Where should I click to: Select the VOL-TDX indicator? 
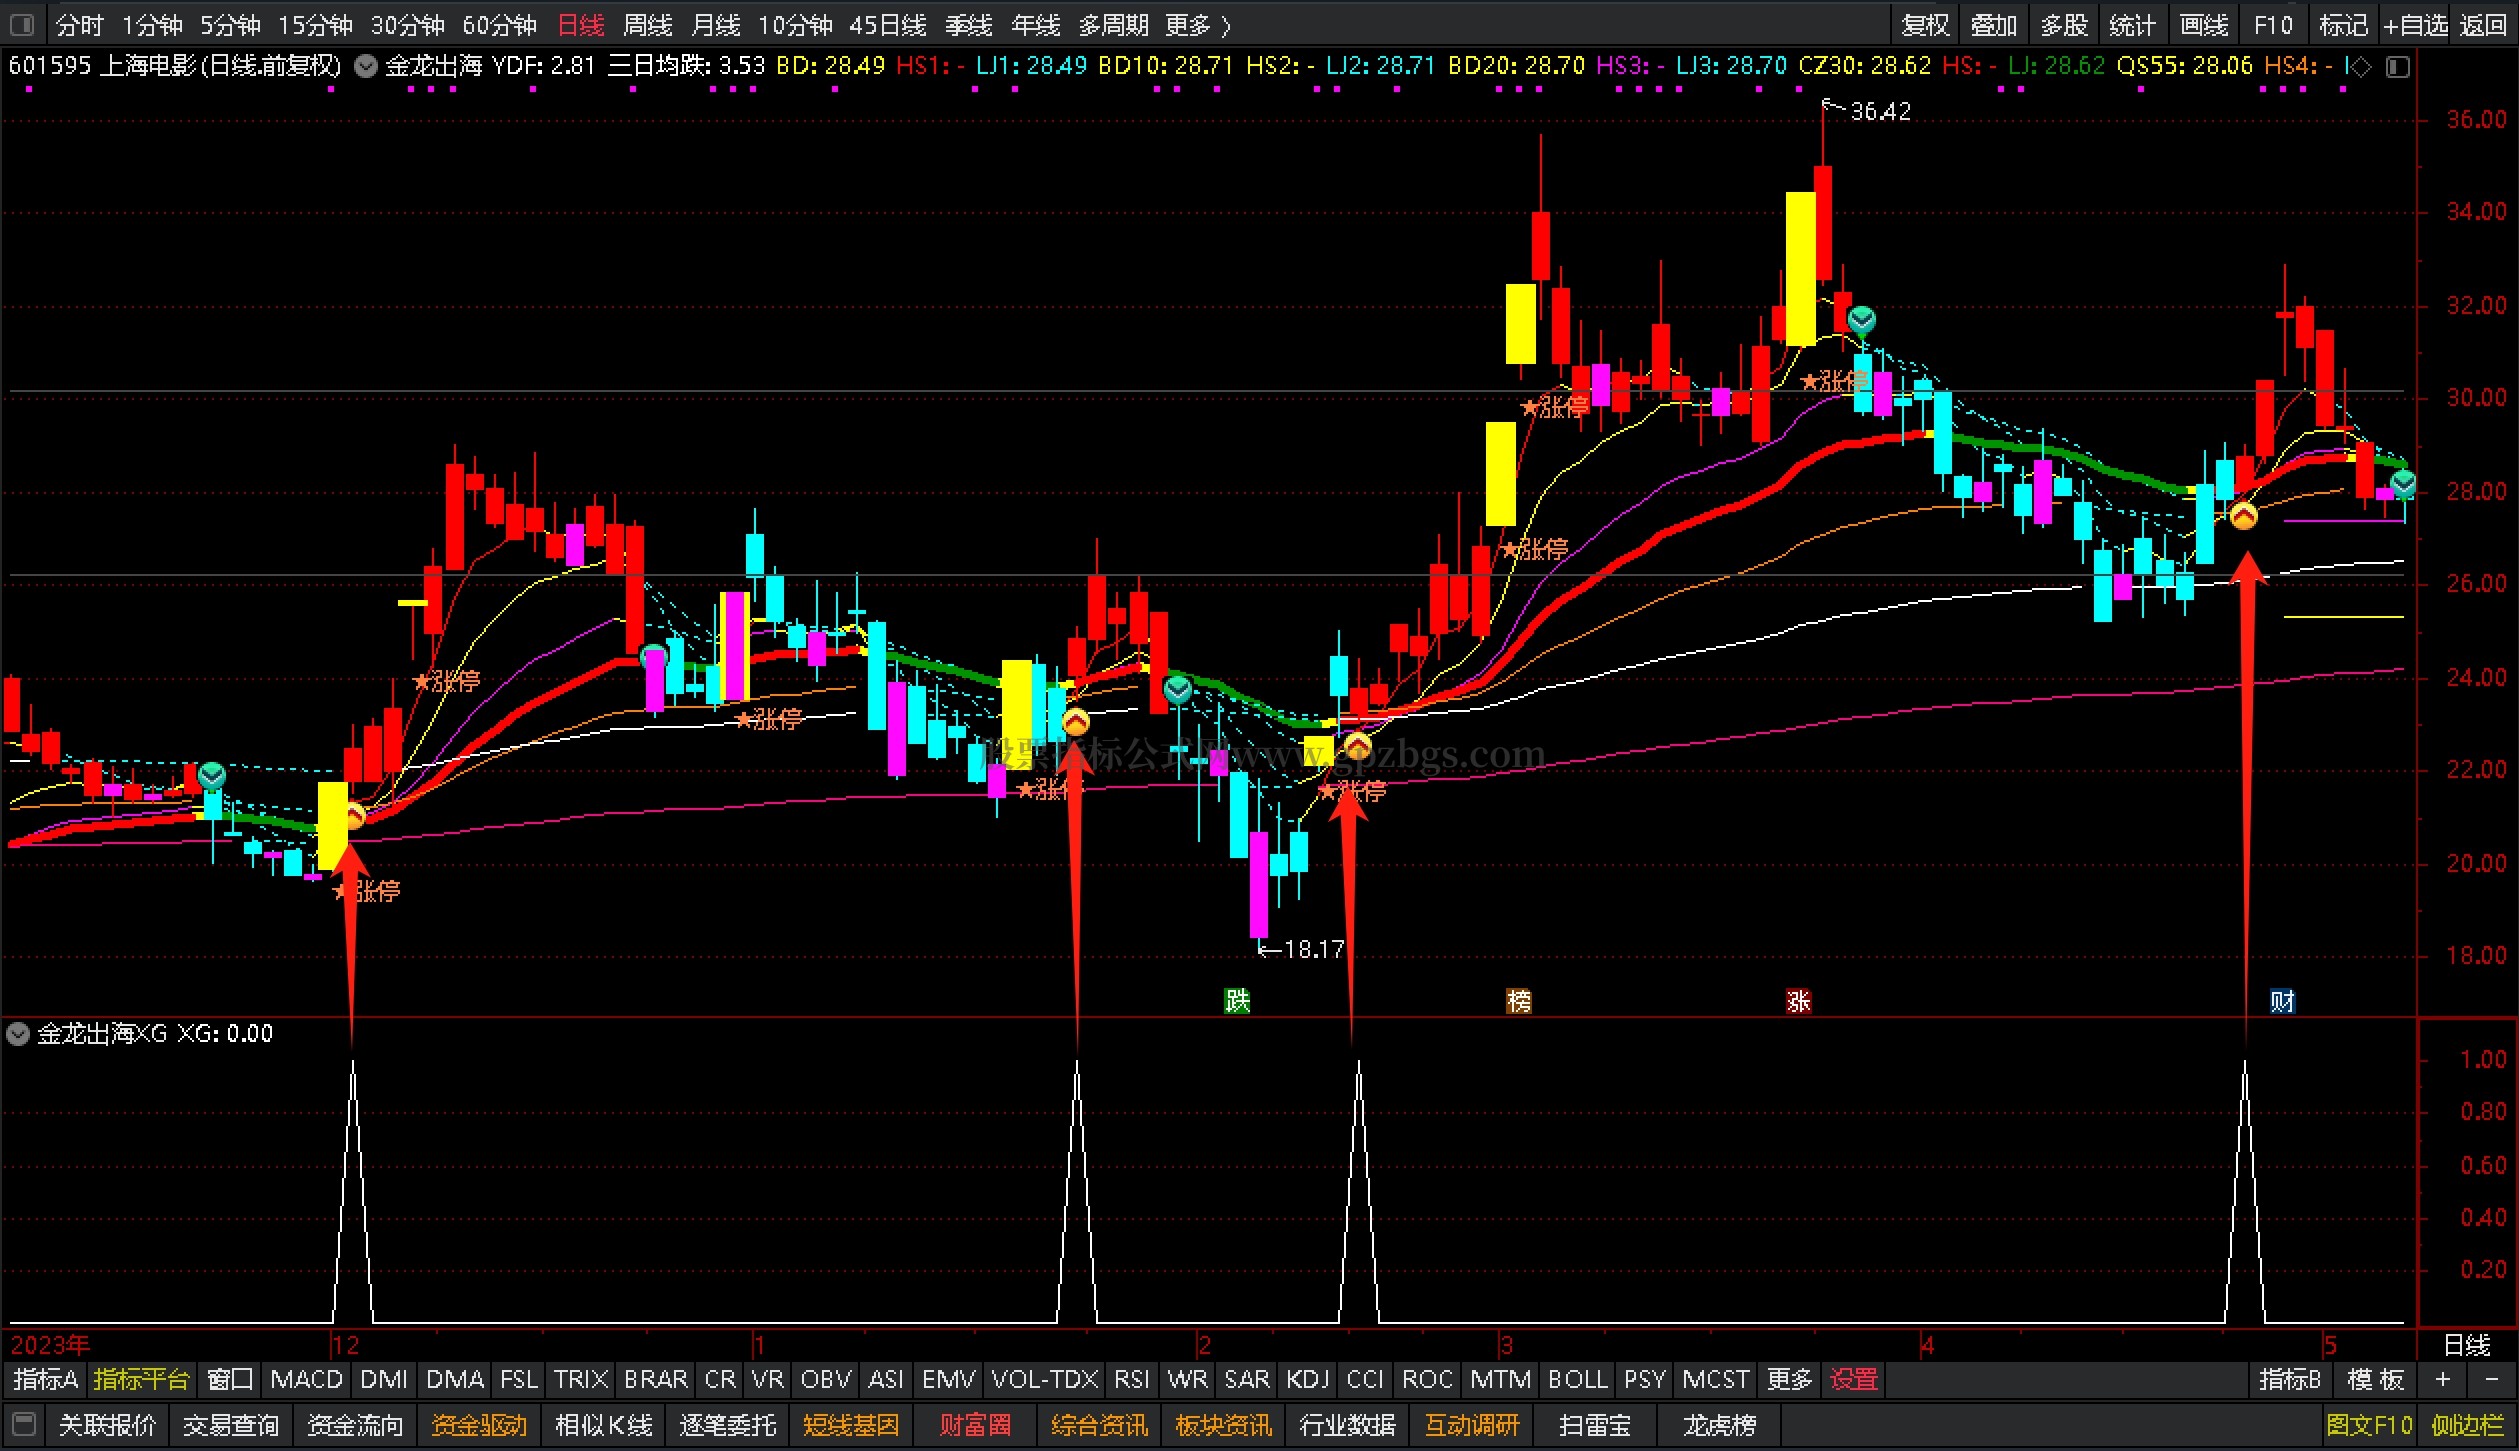tap(1044, 1380)
